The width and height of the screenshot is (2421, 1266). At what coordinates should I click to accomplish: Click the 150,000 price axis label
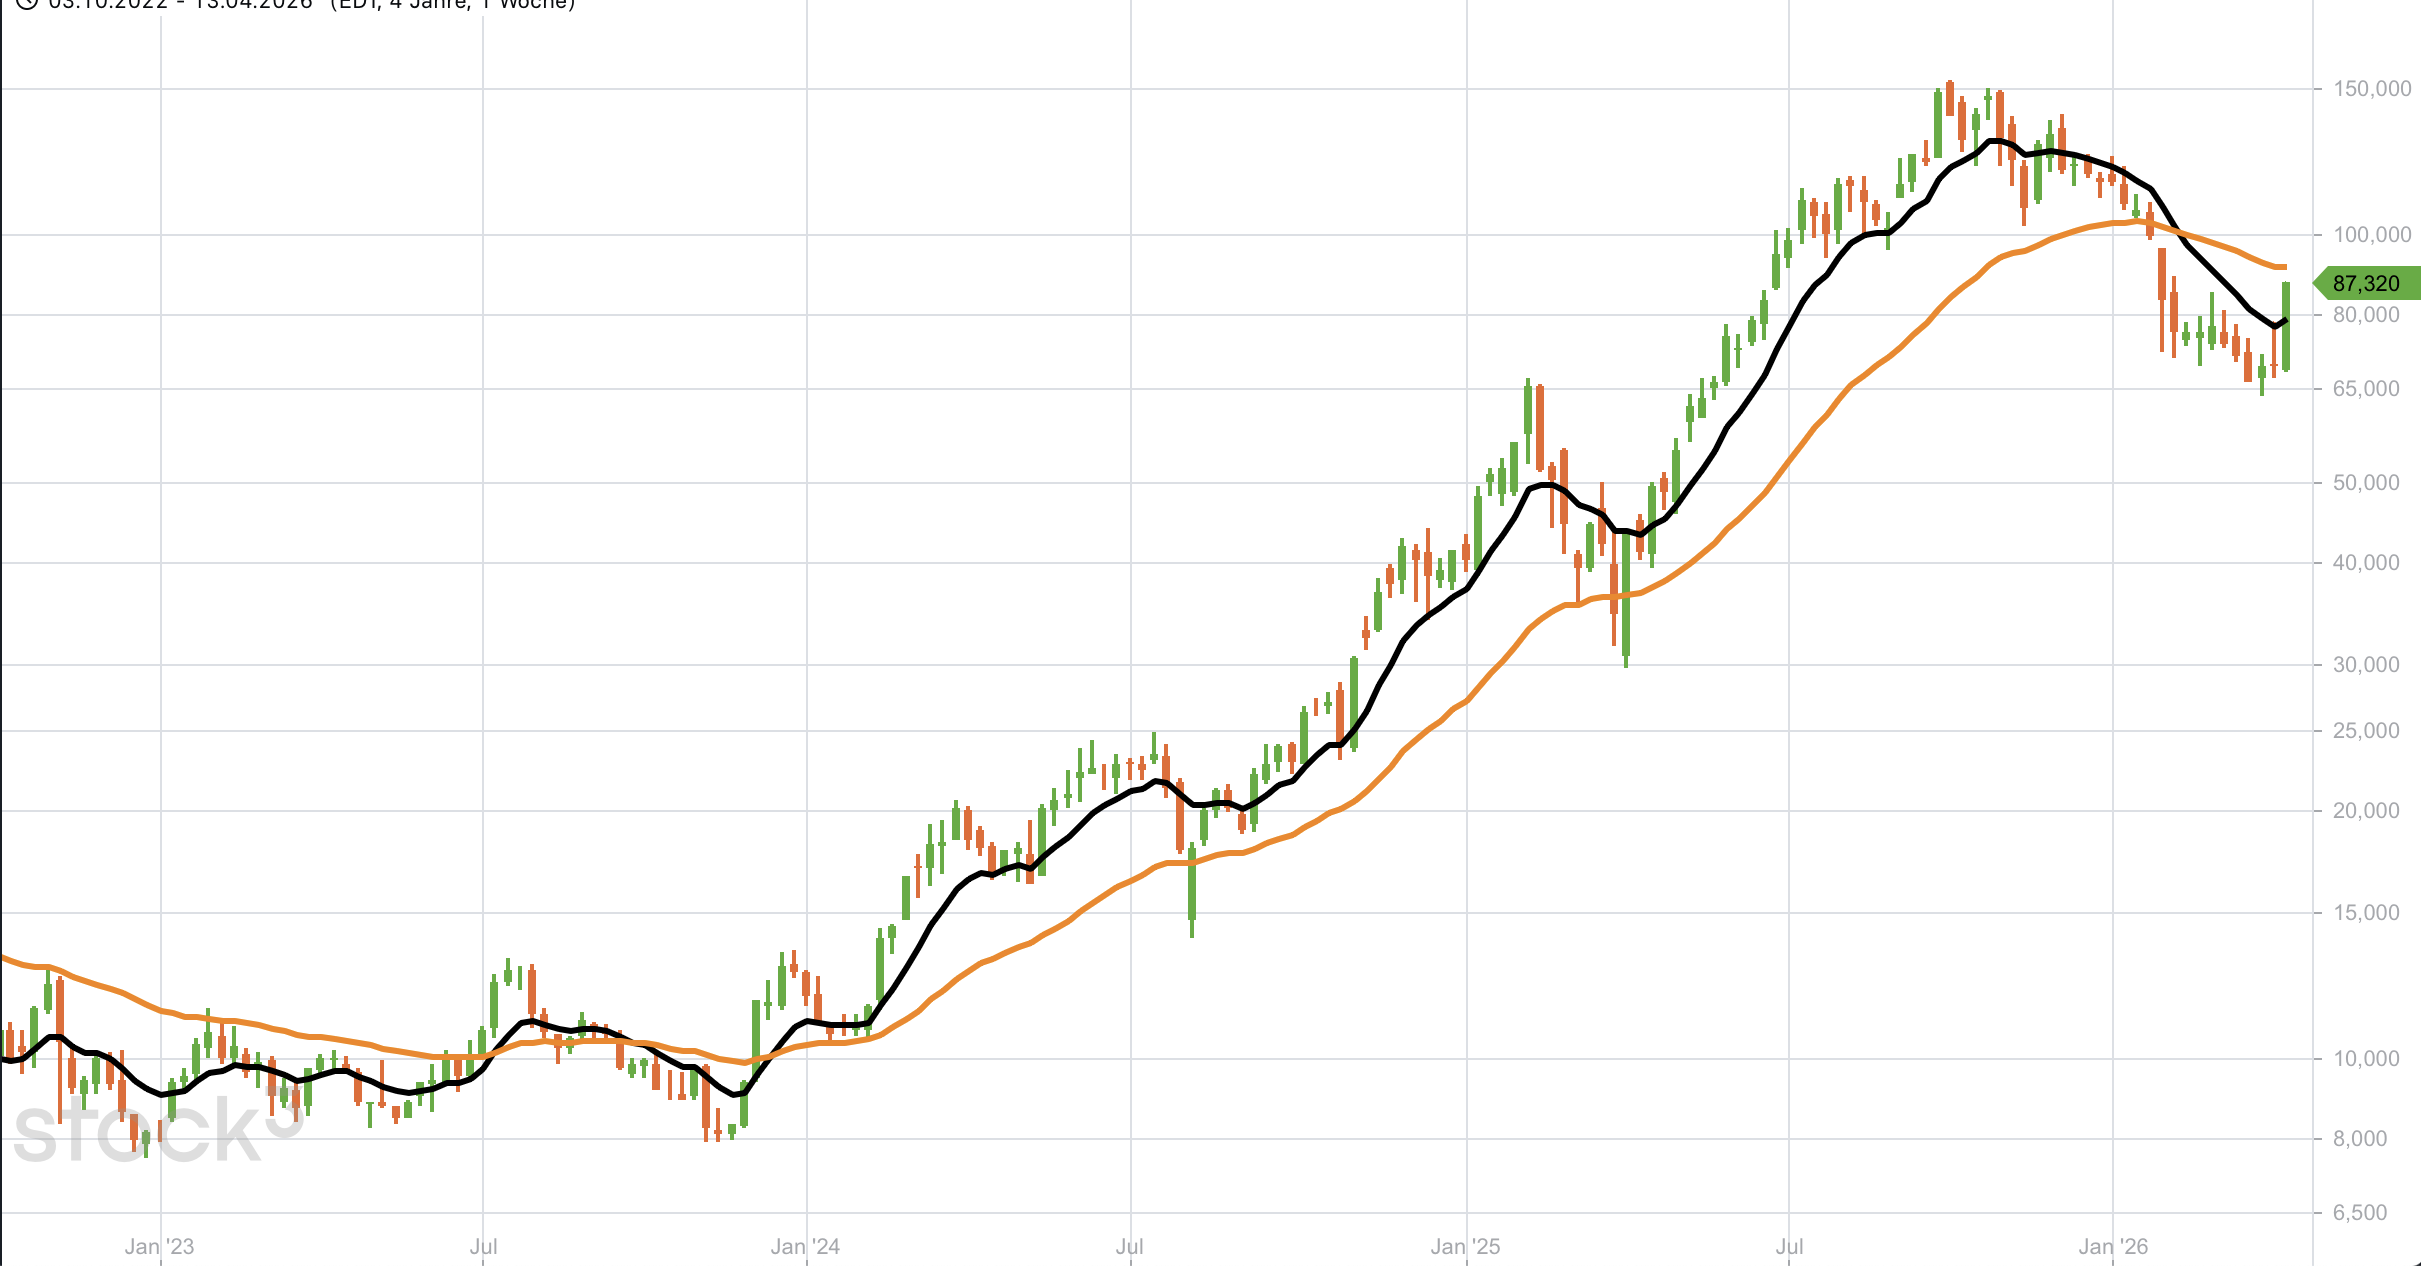pyautogui.click(x=2372, y=89)
